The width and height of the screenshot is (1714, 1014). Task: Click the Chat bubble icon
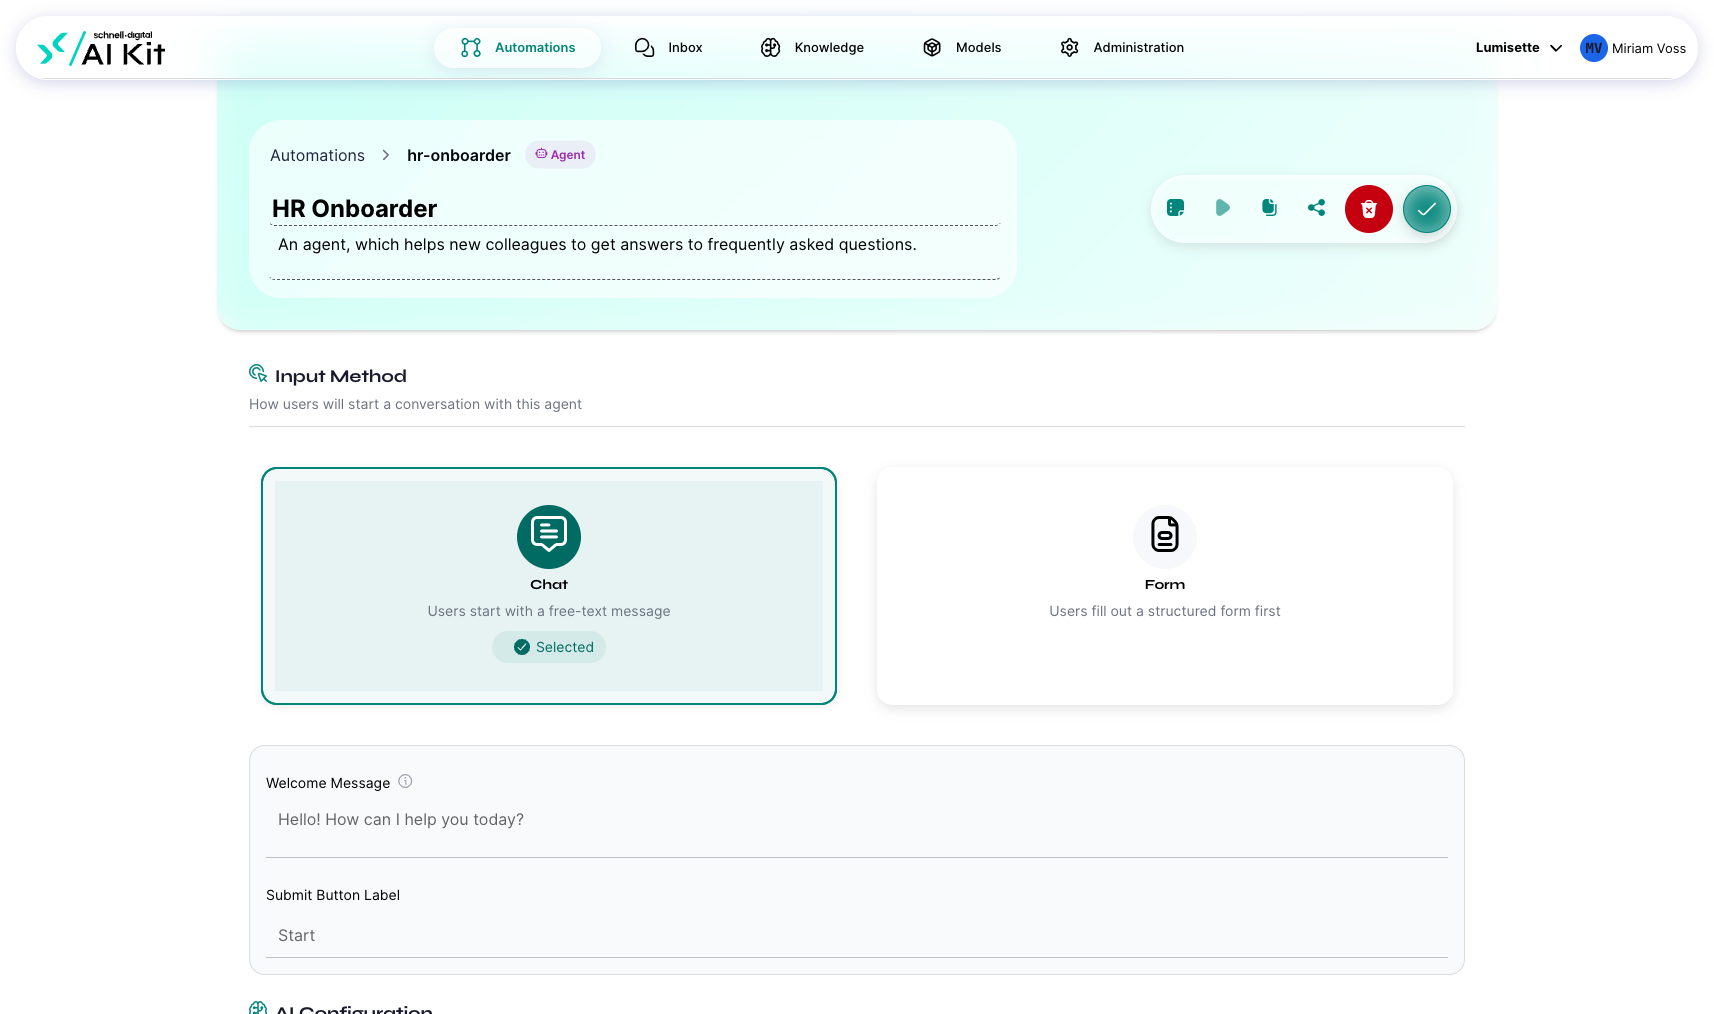point(549,537)
